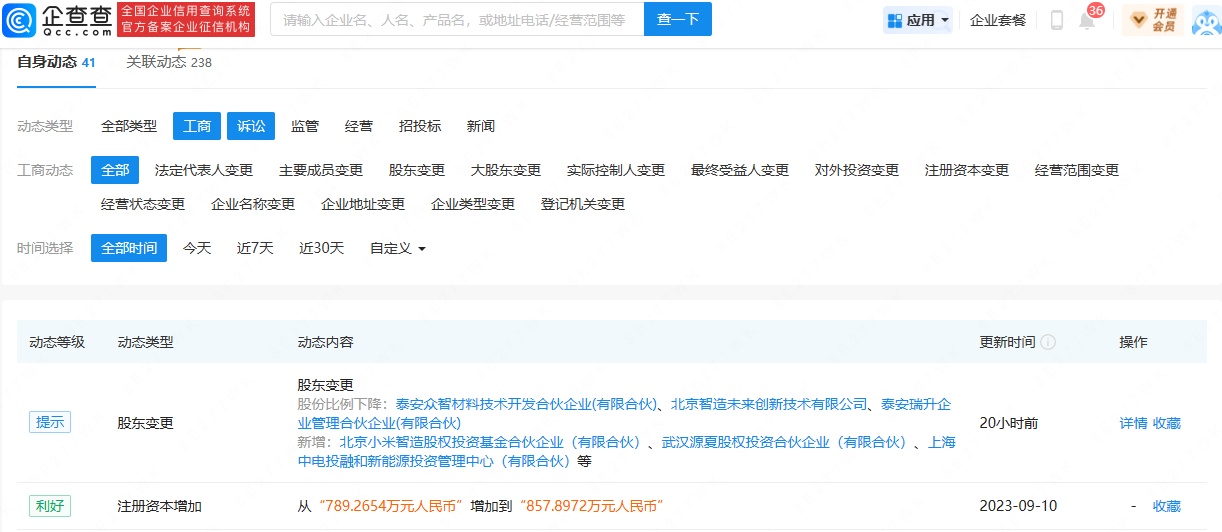
Task: Select the 今天 time option
Action: point(197,248)
